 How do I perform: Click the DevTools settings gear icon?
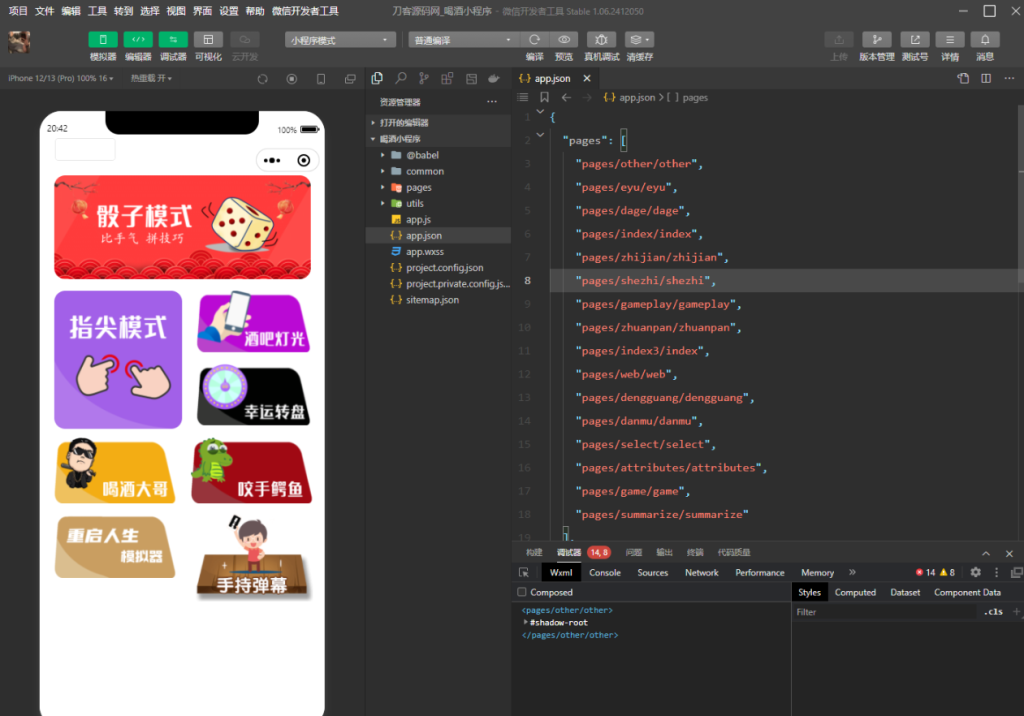[x=975, y=573]
